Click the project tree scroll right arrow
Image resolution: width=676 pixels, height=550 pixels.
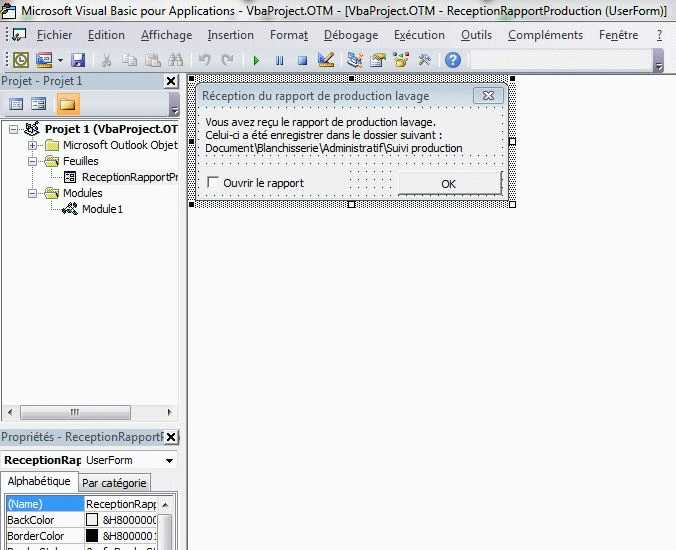pos(169,412)
